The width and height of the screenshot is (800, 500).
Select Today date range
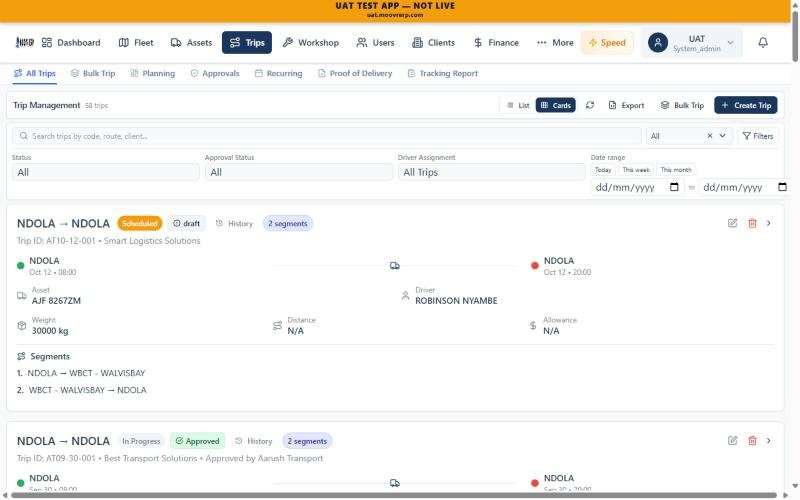coord(603,170)
